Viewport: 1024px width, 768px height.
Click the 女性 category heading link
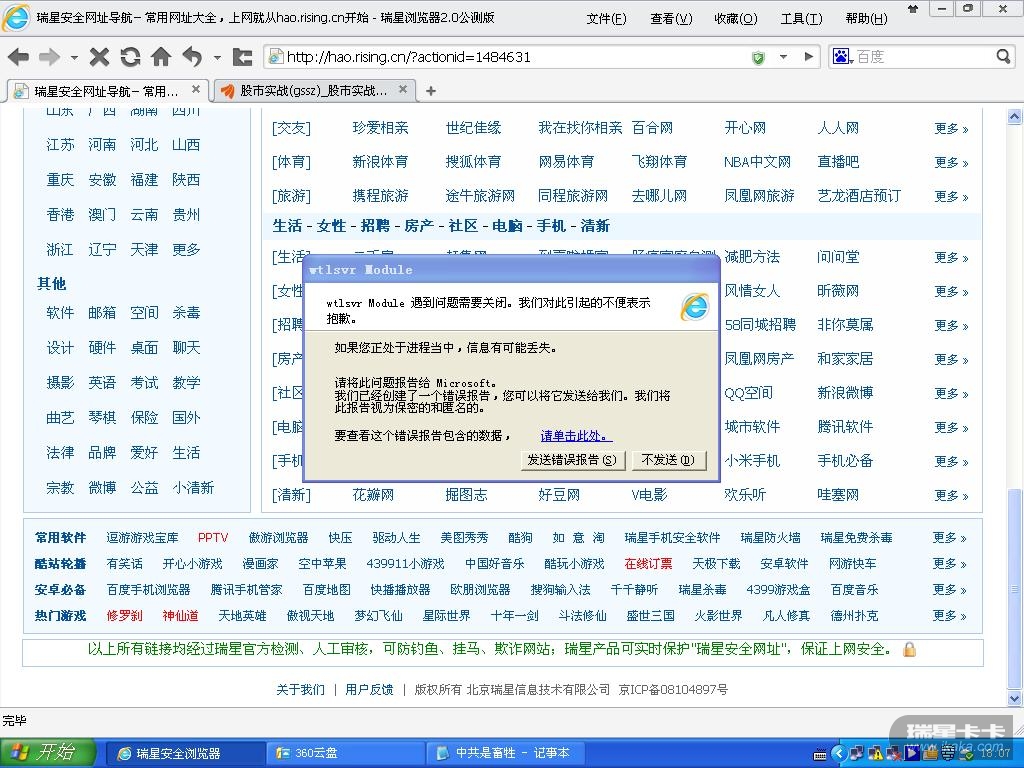tap(331, 226)
